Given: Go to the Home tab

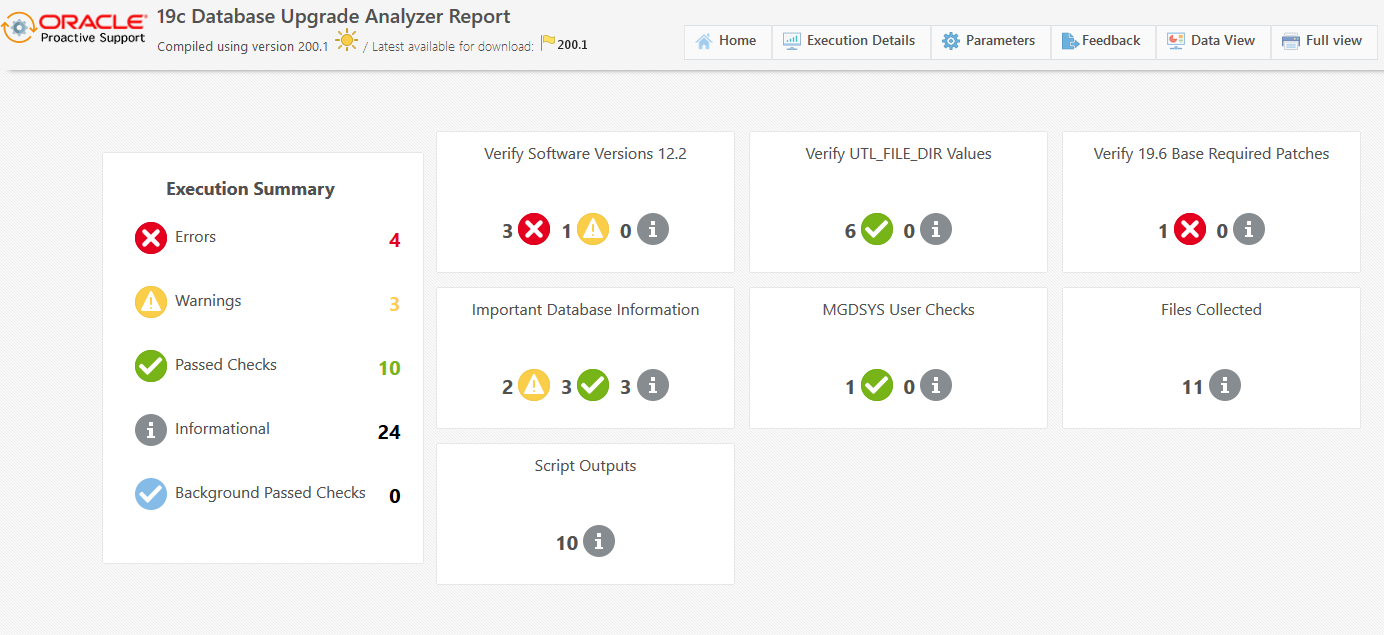Looking at the screenshot, I should [727, 42].
